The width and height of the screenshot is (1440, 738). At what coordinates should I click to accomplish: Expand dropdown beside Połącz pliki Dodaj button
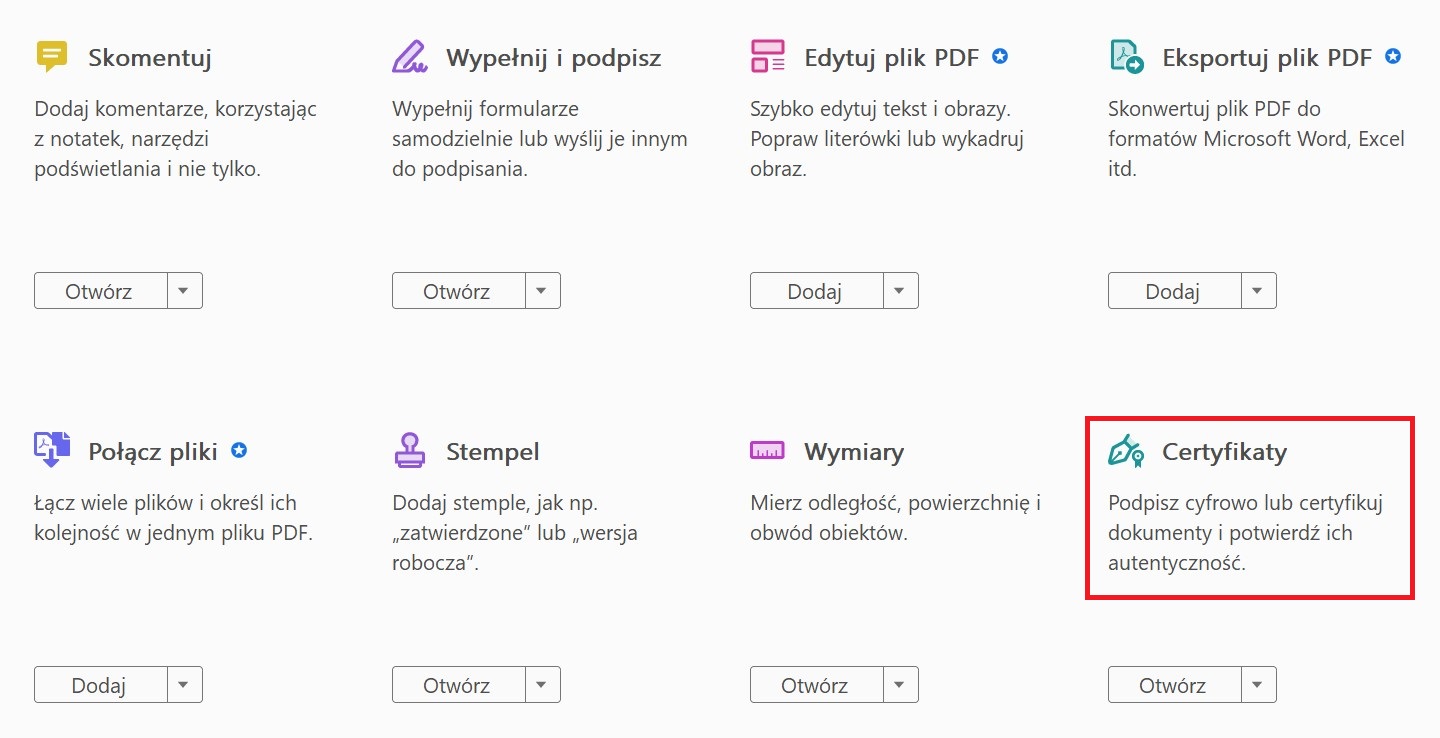pos(182,685)
